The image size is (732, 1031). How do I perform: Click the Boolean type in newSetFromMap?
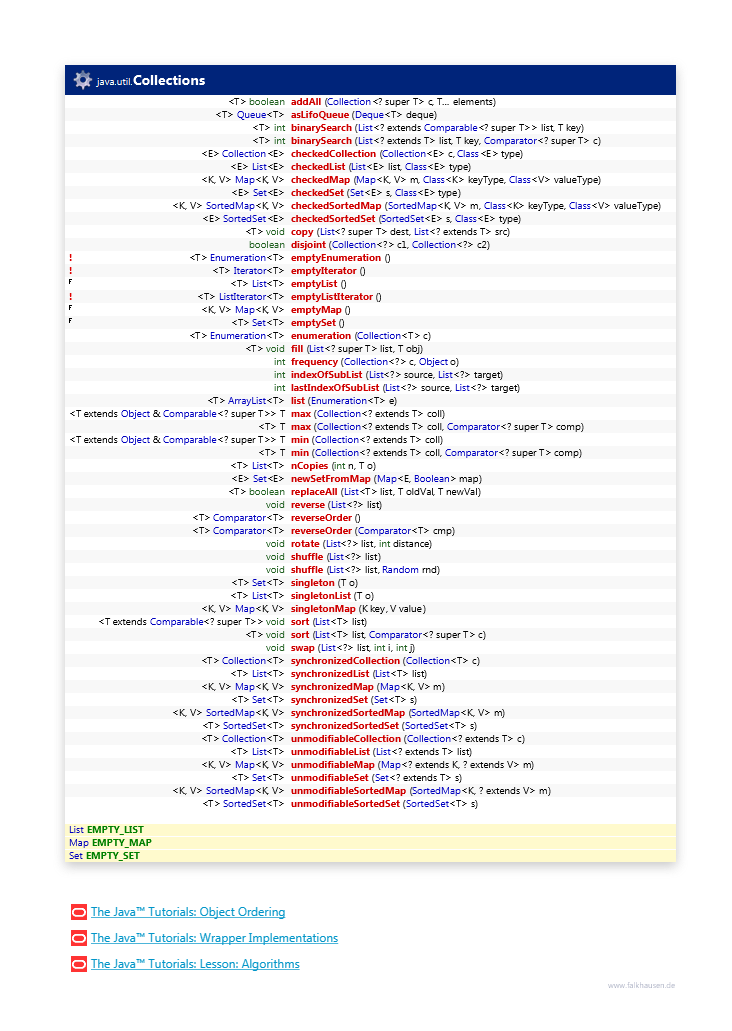click(x=431, y=479)
